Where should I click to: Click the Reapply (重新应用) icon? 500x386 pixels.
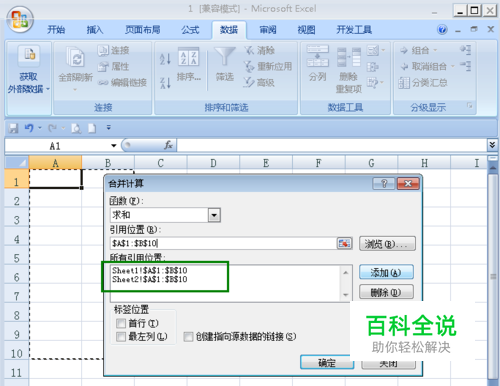point(249,67)
